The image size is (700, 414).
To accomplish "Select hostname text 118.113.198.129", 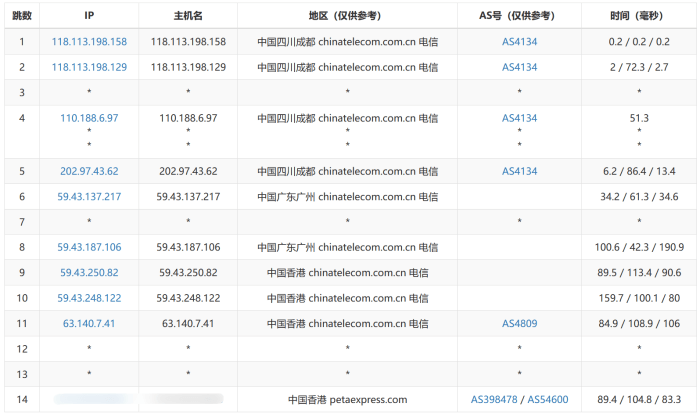I will point(188,67).
